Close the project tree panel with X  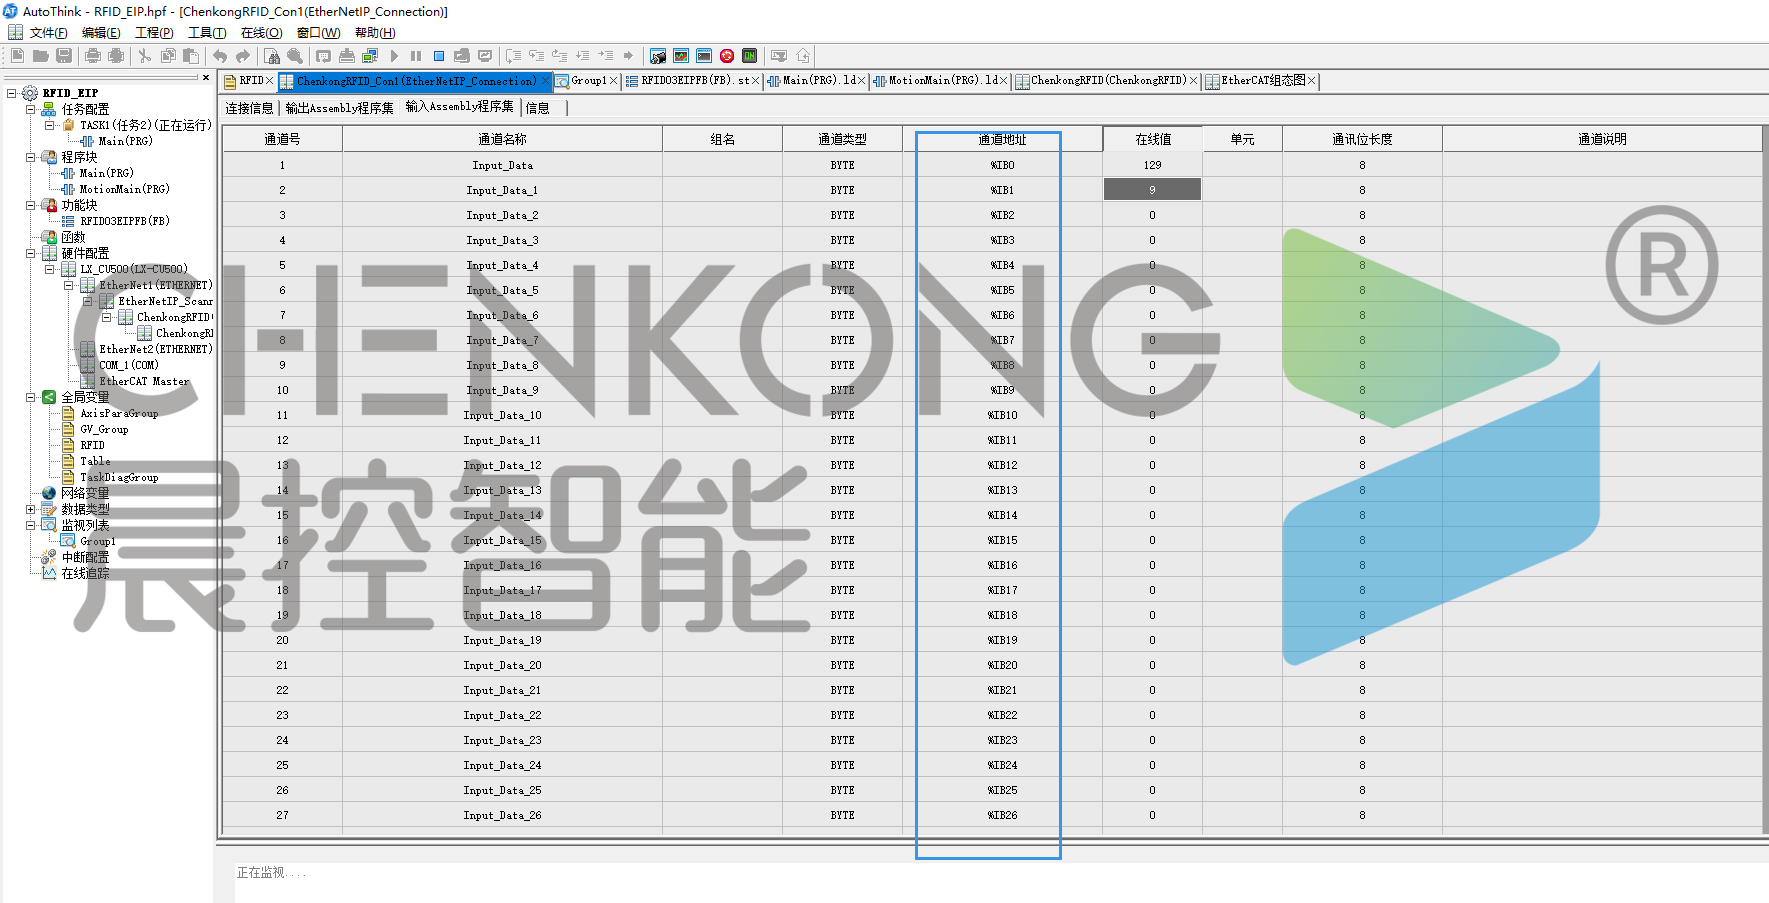[206, 78]
